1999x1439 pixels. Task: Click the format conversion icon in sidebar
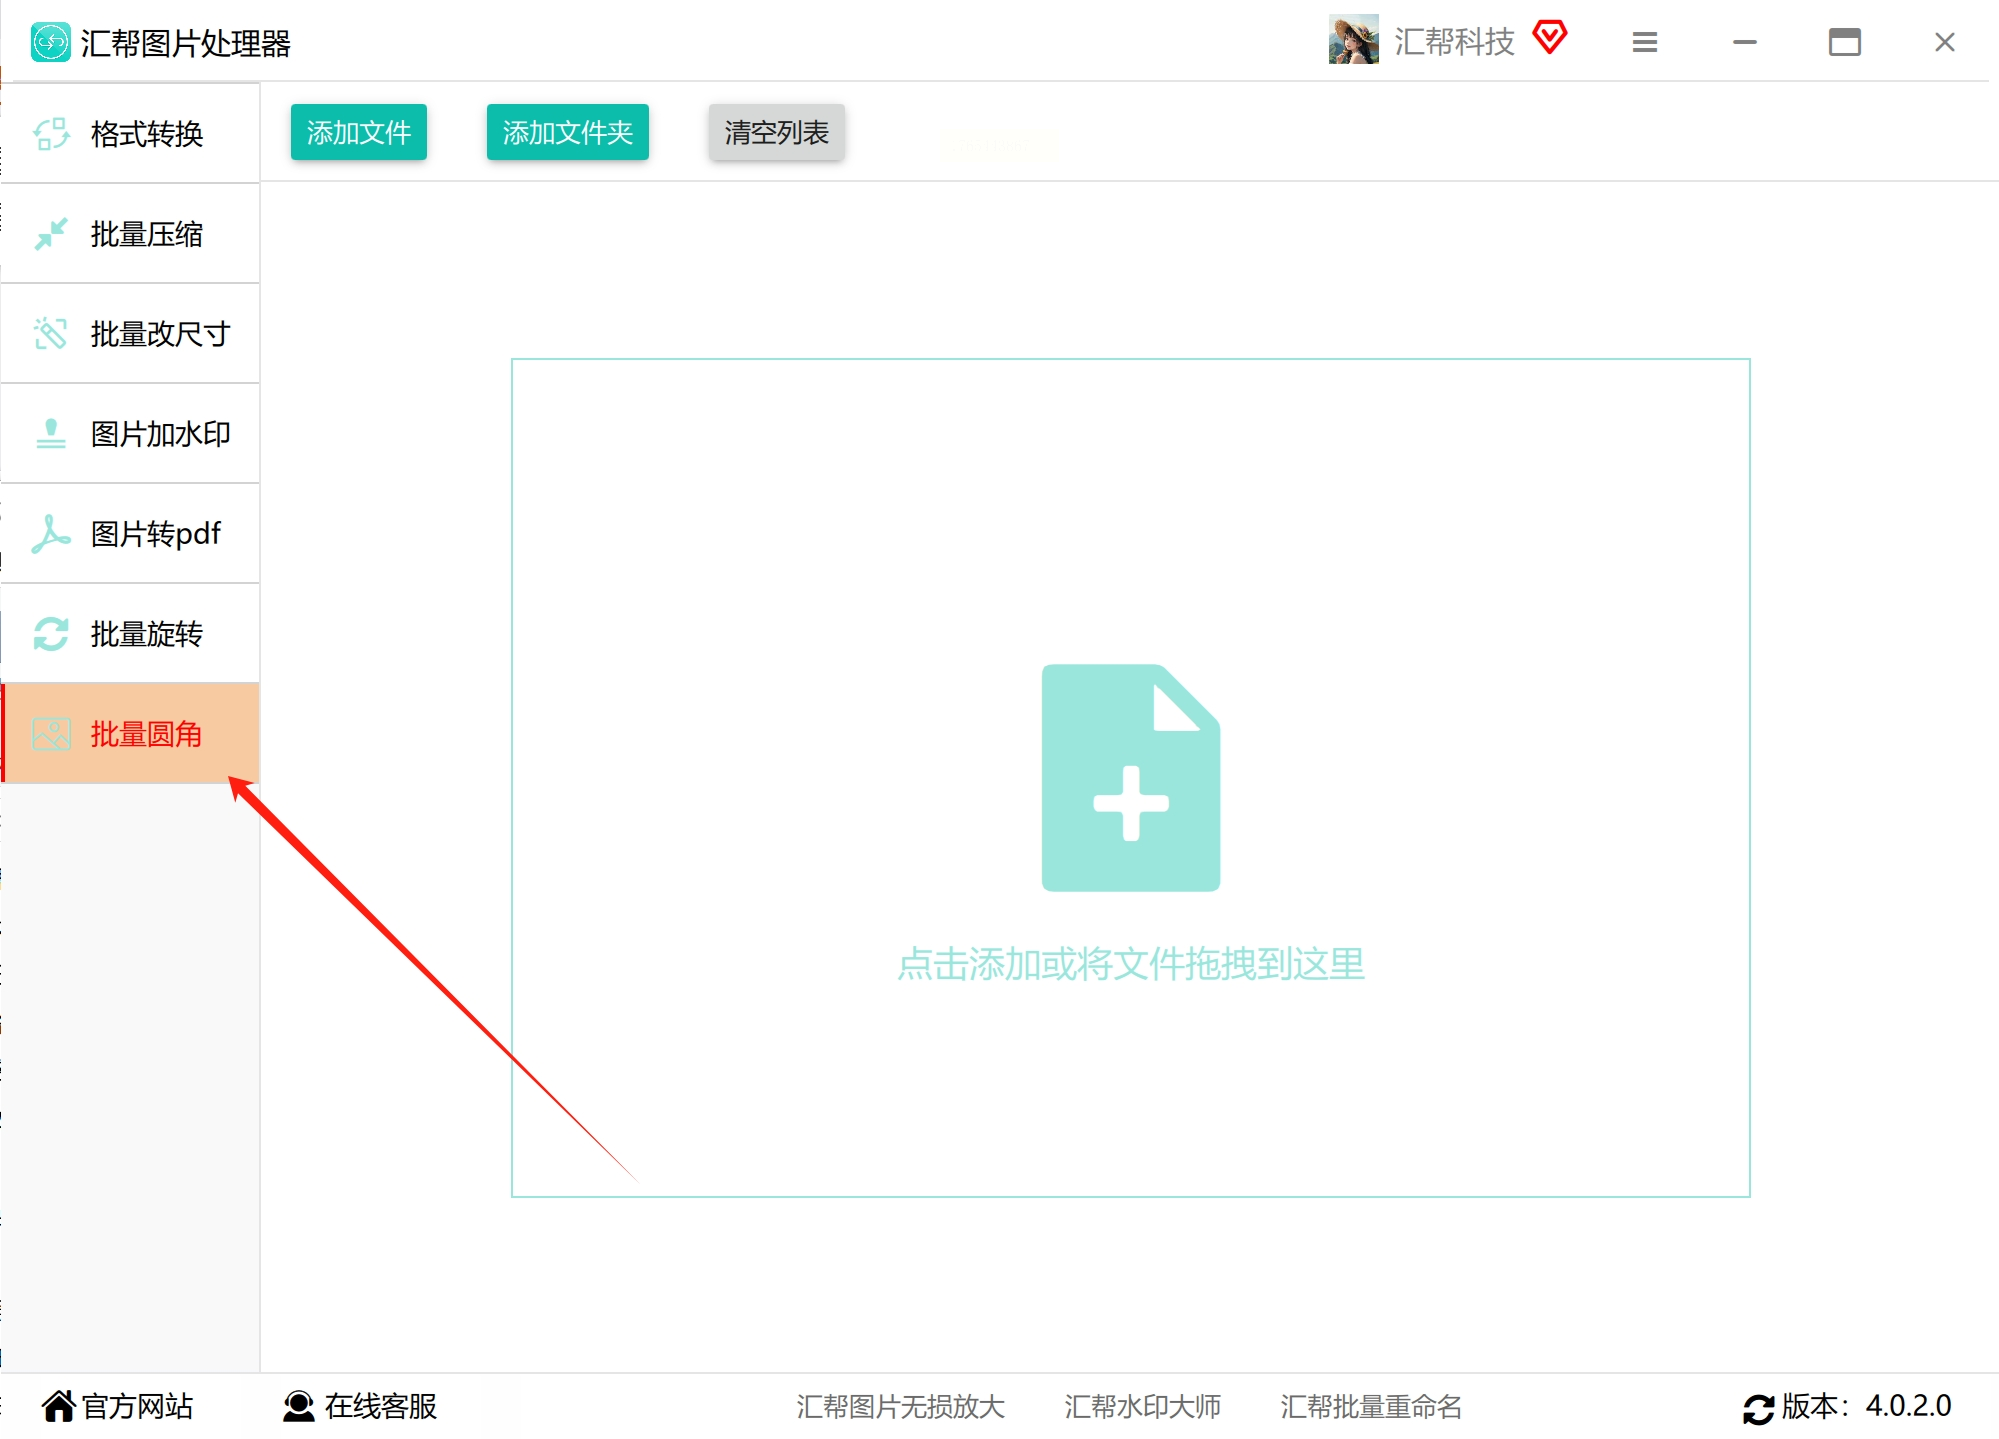pyautogui.click(x=51, y=134)
